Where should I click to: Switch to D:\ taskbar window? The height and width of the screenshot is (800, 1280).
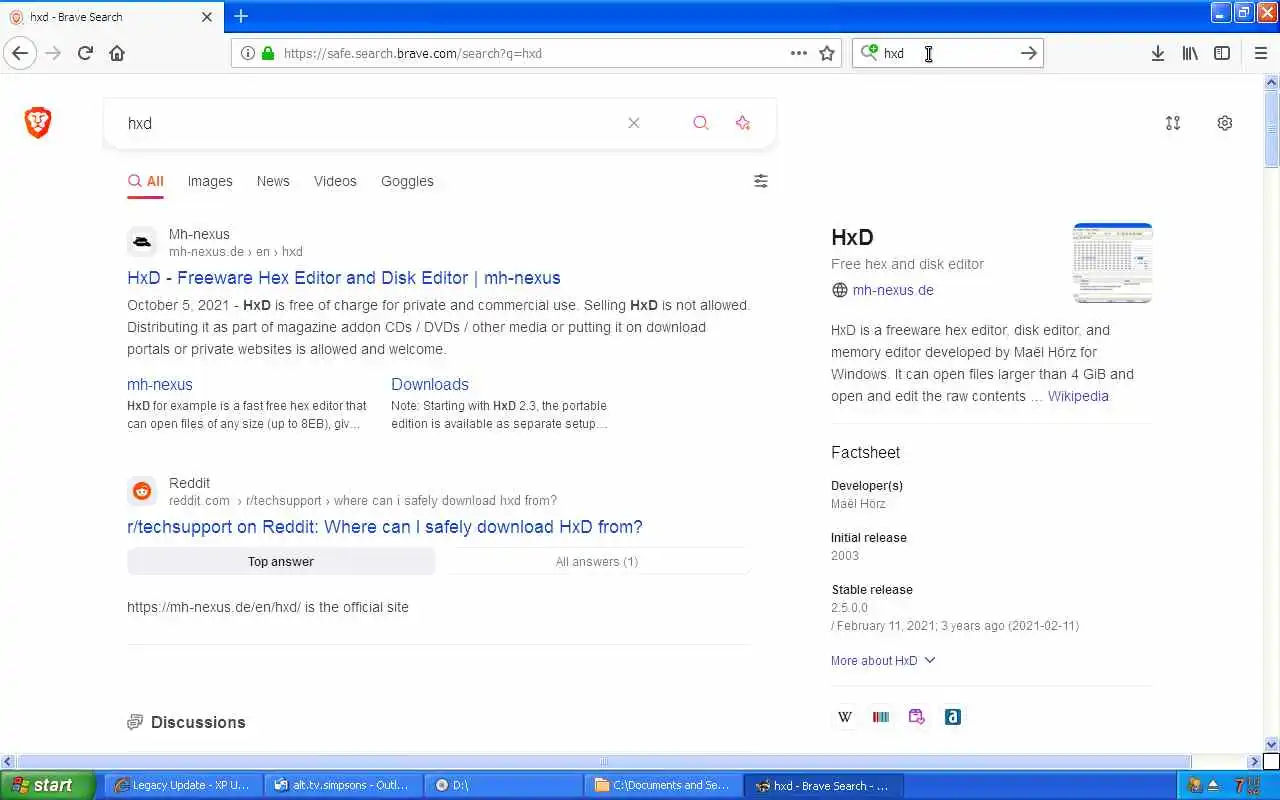(x=503, y=785)
